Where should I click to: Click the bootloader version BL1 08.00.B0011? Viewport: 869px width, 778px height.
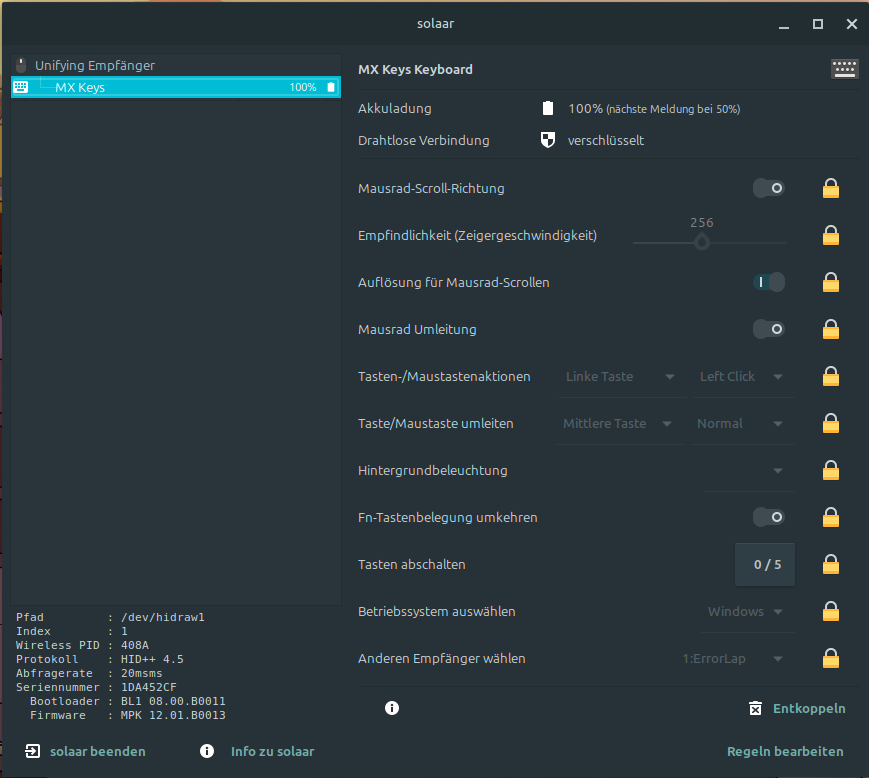coord(173,702)
